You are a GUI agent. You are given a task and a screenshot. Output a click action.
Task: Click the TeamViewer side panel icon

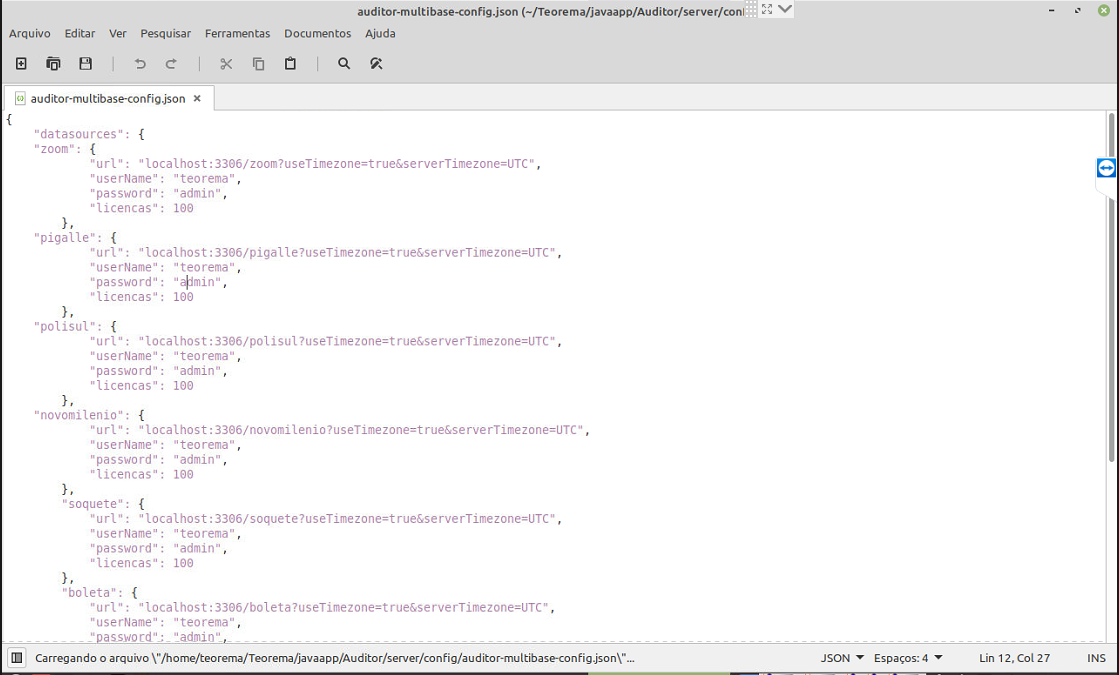click(x=1106, y=168)
